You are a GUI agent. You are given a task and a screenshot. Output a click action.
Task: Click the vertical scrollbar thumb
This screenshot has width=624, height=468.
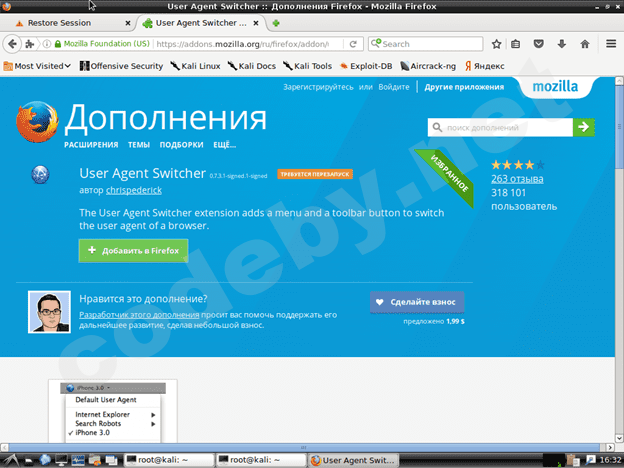coord(619,127)
